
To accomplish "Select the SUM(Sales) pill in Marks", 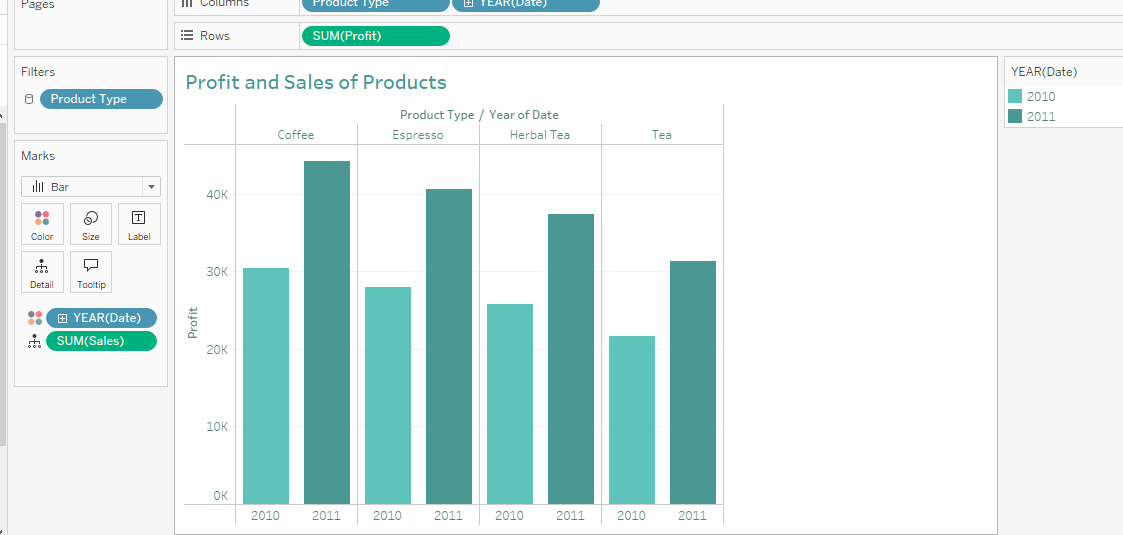I will (101, 341).
